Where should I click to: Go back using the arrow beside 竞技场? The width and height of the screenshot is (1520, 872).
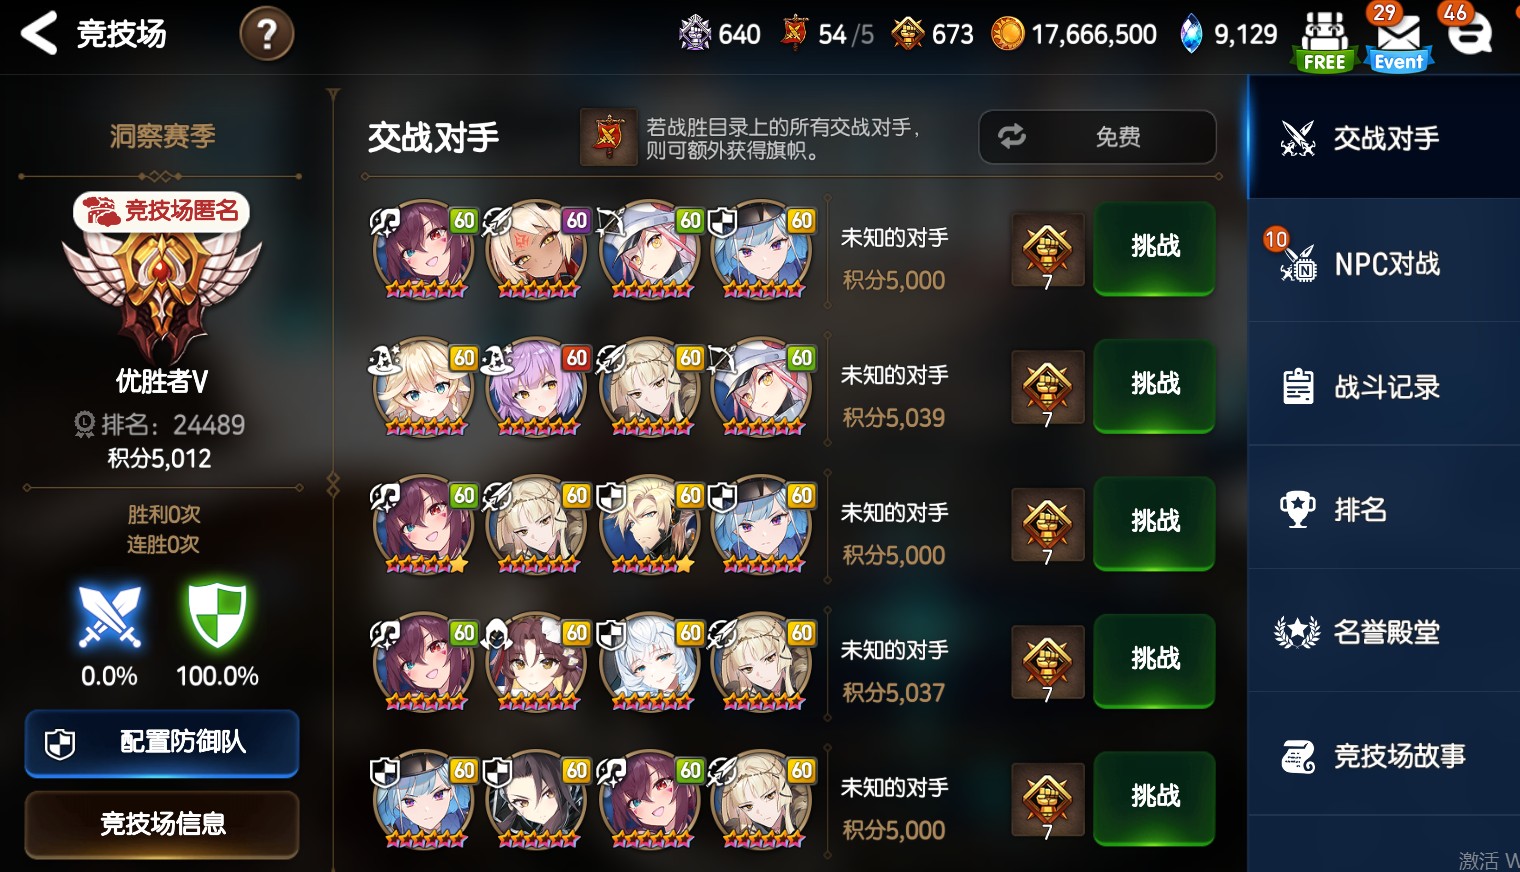(x=39, y=33)
